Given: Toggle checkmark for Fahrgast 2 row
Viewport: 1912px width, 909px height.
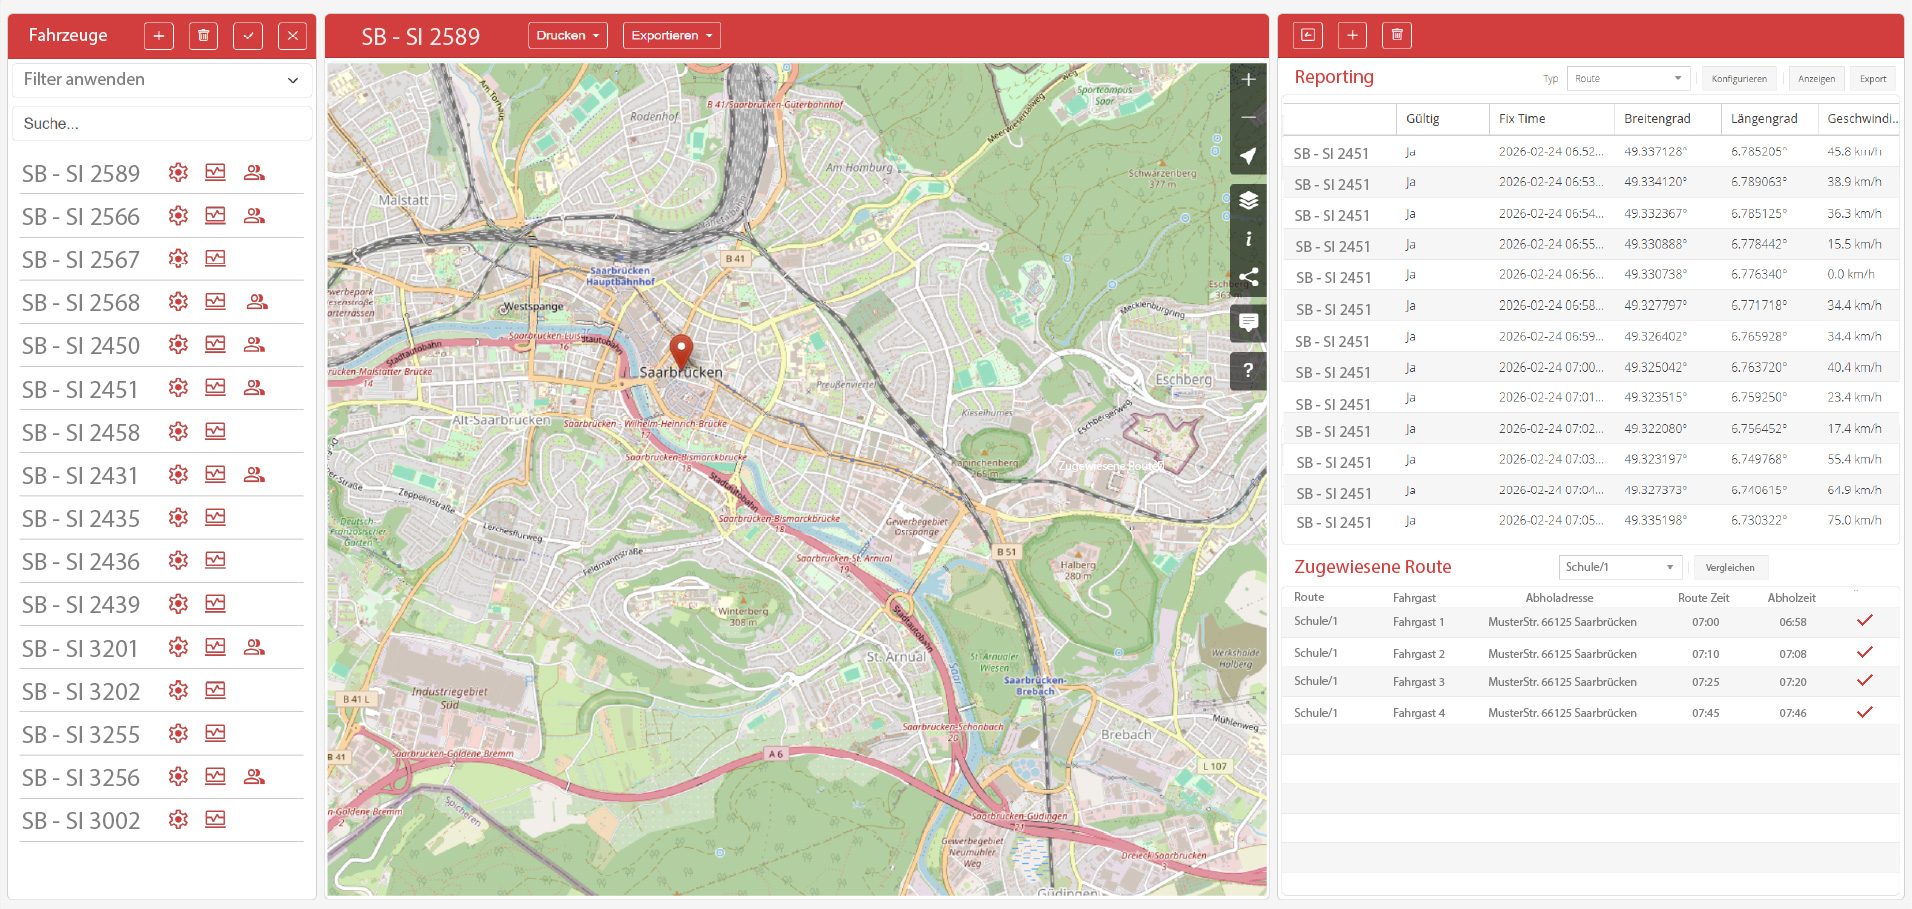Looking at the screenshot, I should tap(1865, 653).
